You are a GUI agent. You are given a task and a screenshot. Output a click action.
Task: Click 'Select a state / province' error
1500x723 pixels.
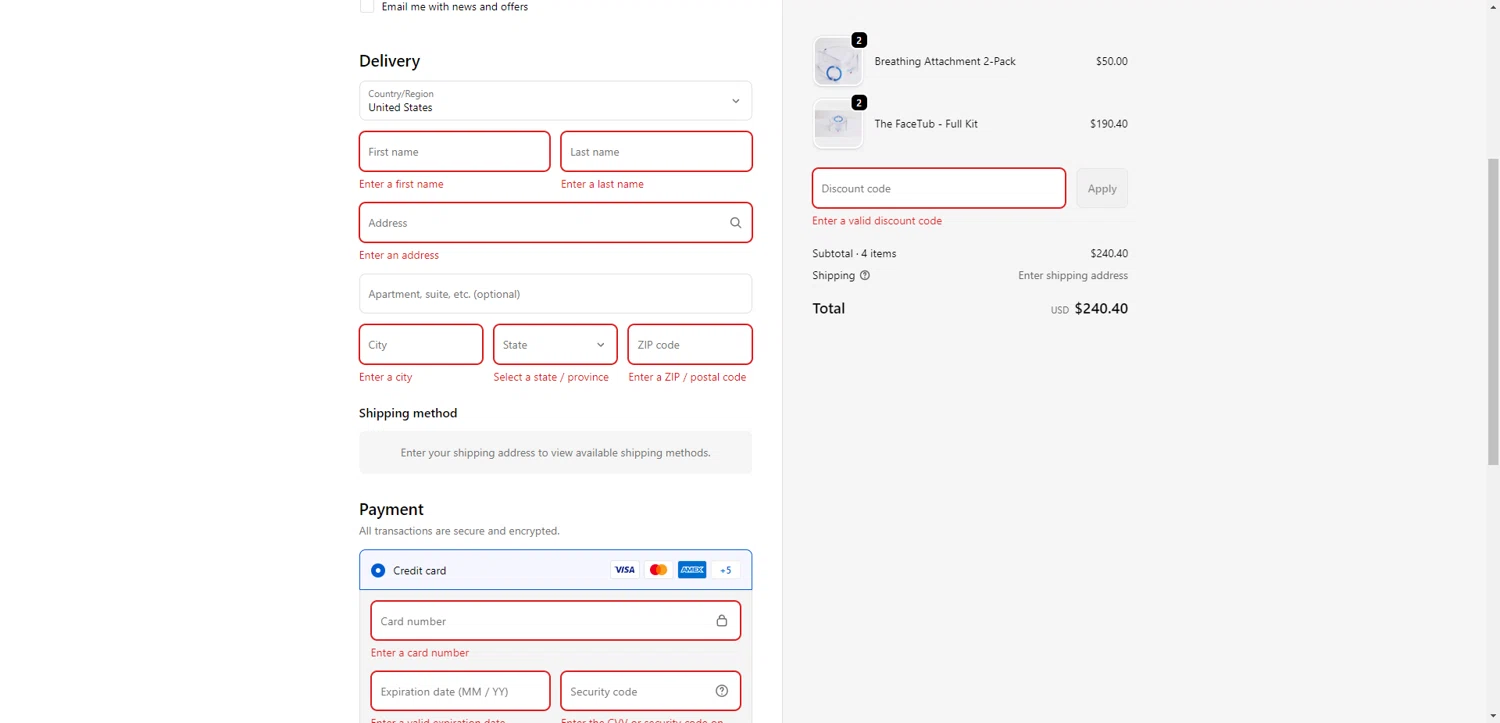(x=551, y=377)
